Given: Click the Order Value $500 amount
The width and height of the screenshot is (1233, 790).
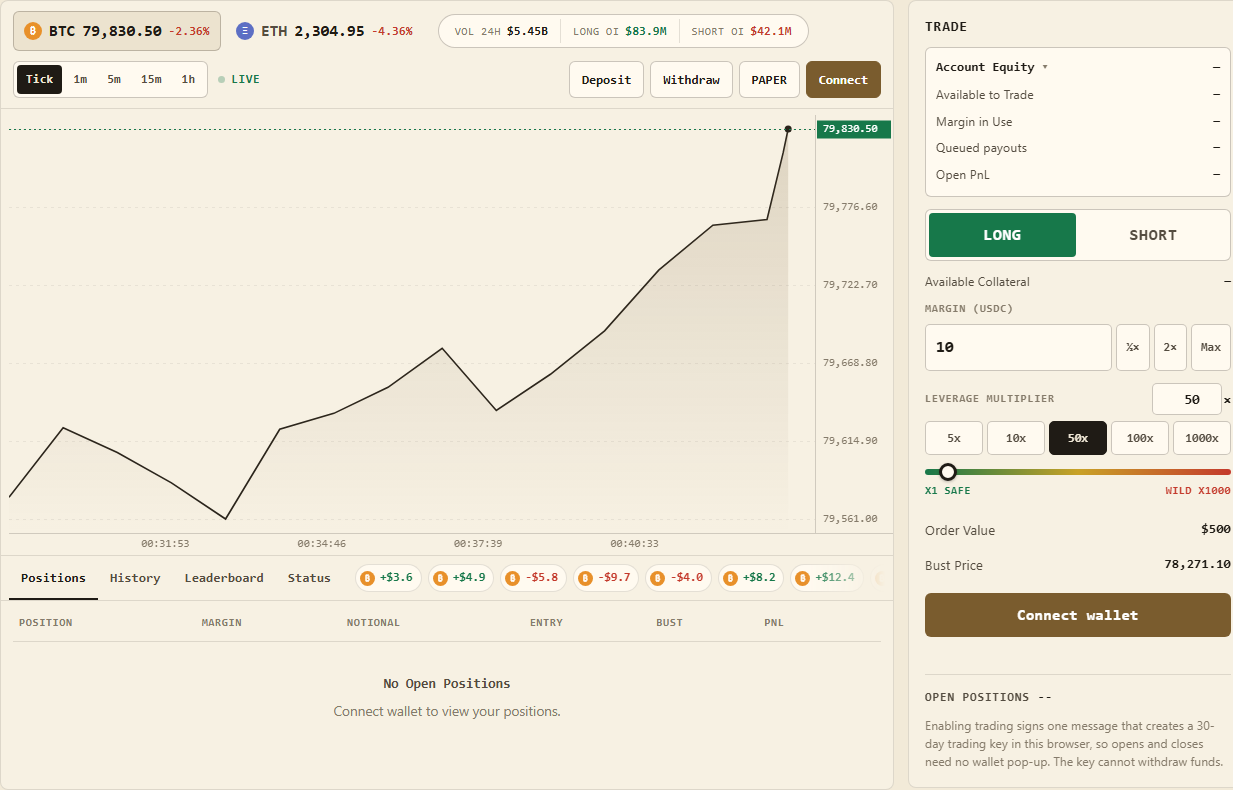Looking at the screenshot, I should coord(1216,529).
